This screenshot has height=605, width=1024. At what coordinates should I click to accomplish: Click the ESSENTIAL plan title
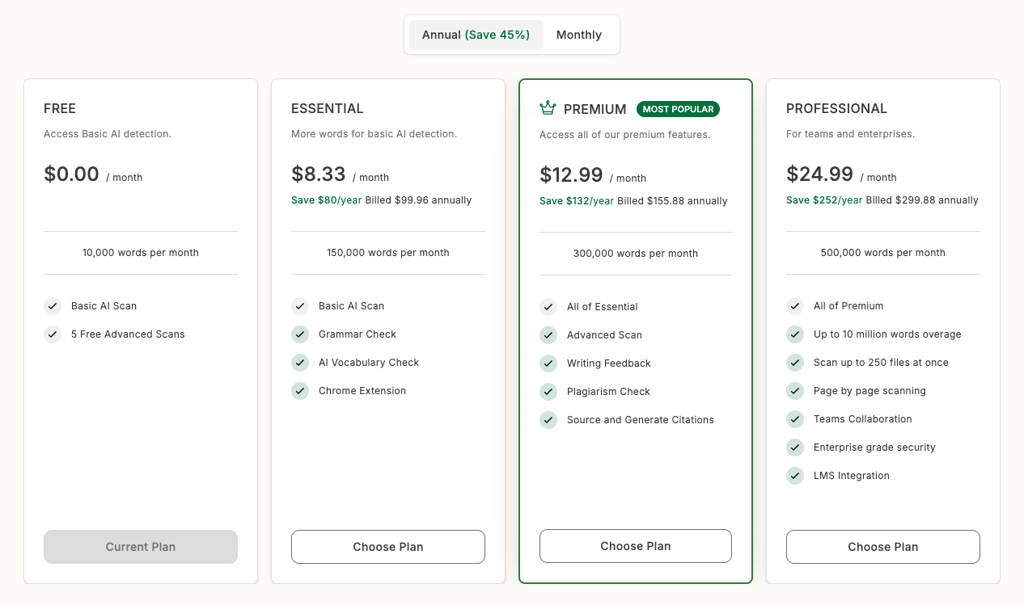click(327, 108)
